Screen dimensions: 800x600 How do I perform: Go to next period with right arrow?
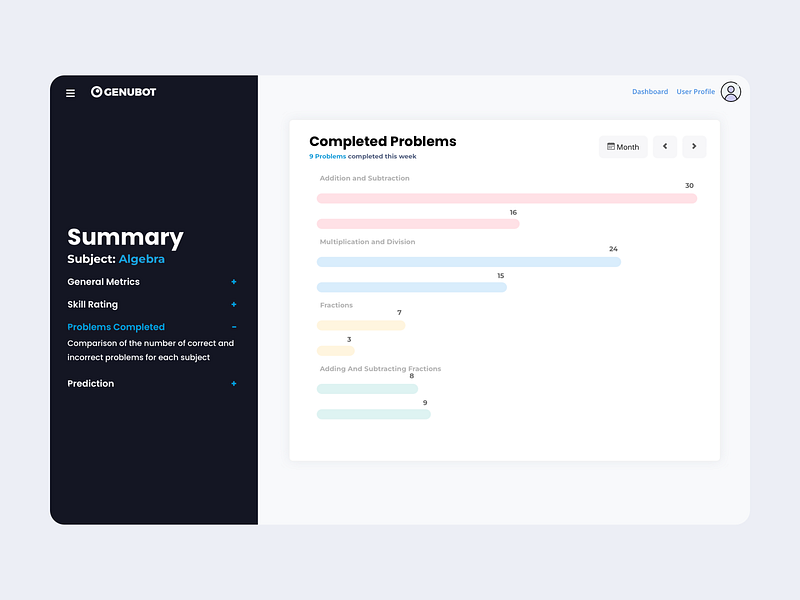pyautogui.click(x=694, y=146)
